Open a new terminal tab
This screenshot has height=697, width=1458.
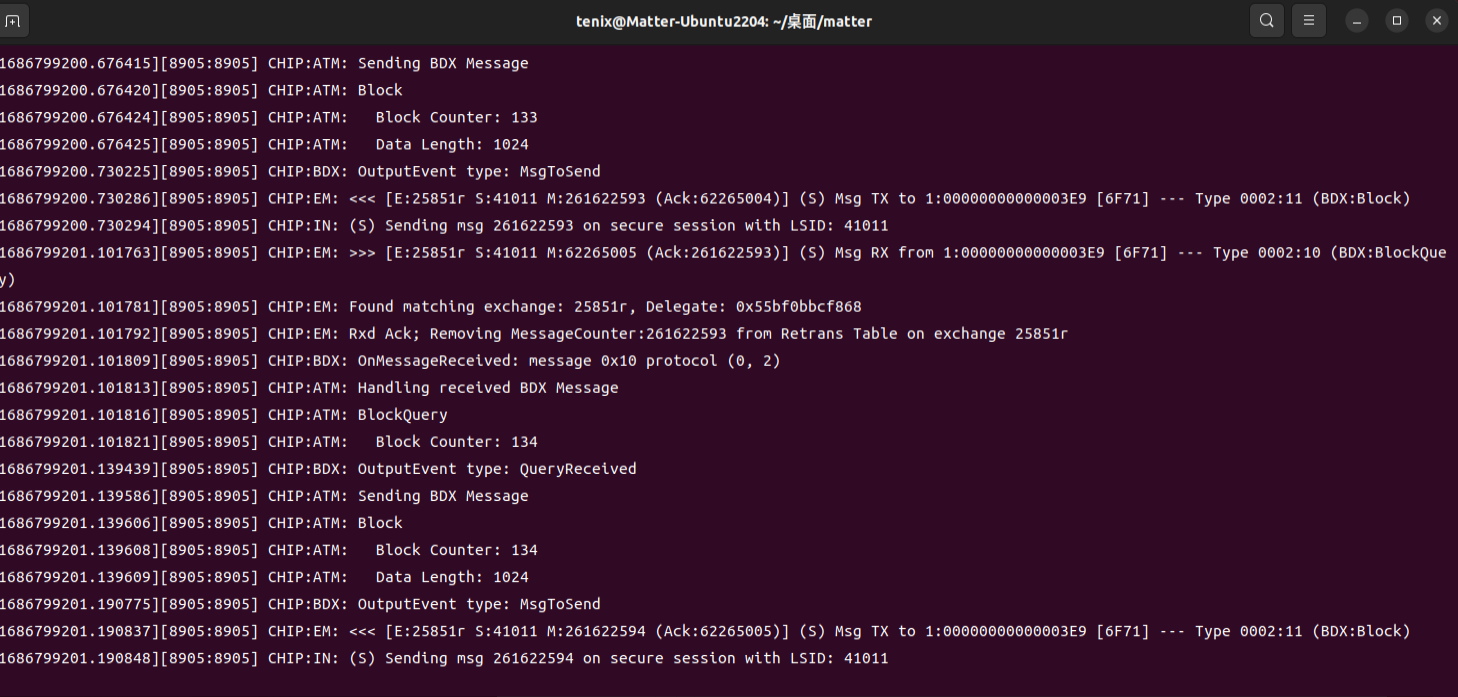[12, 20]
